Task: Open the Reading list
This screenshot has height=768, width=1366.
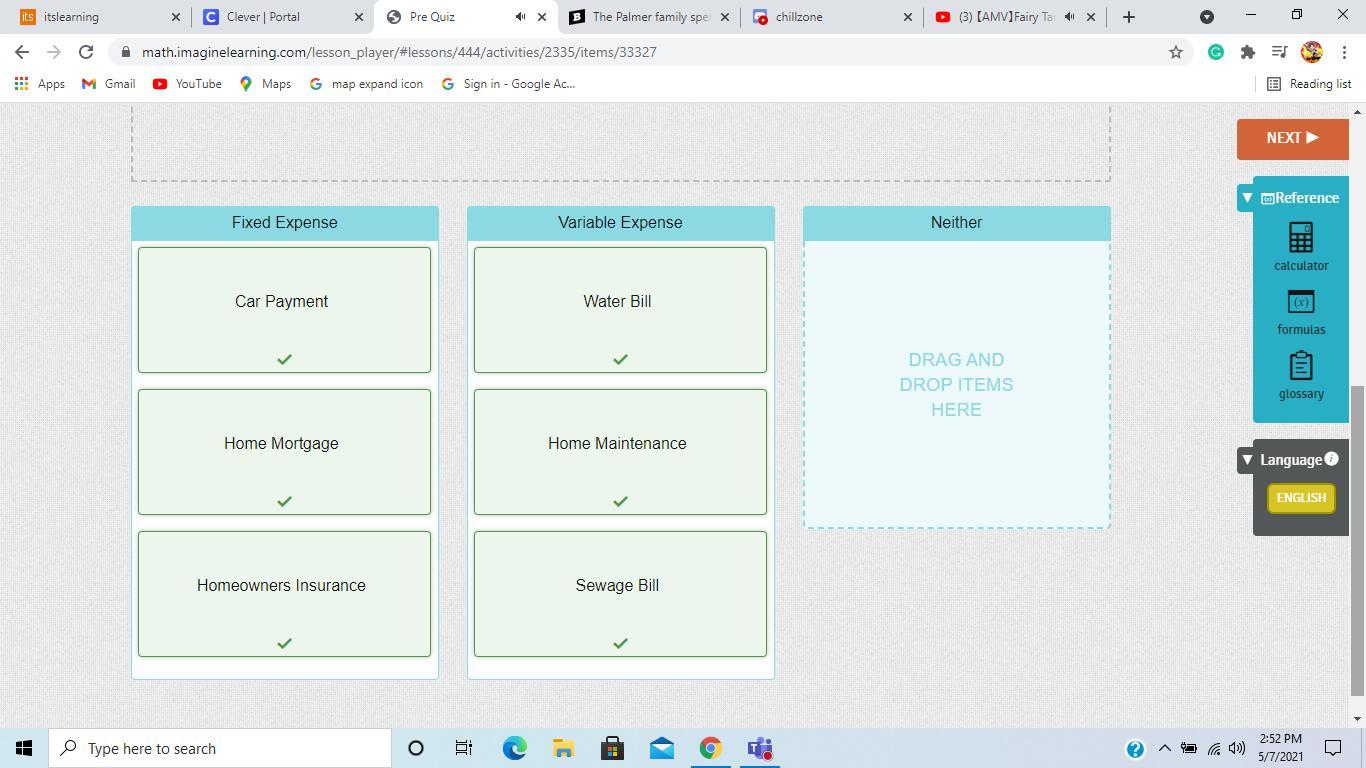Action: (x=1309, y=84)
